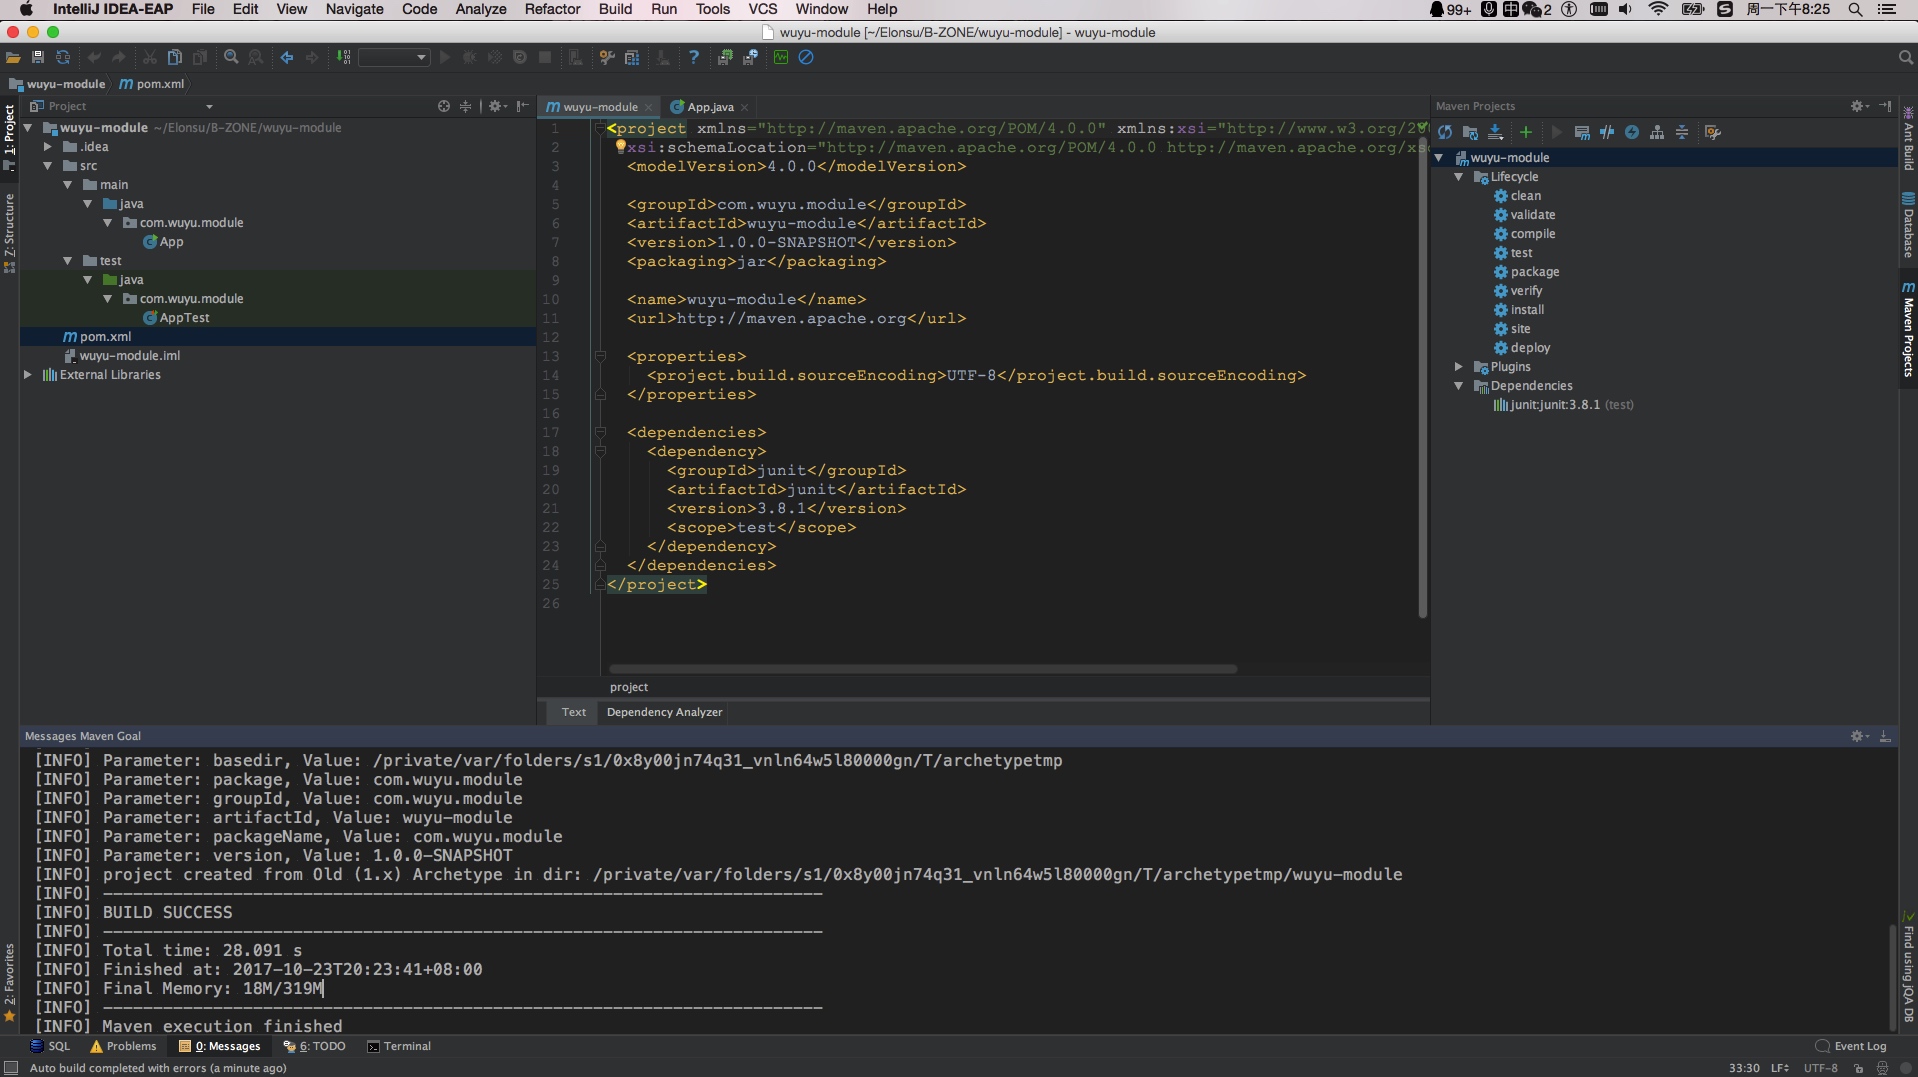Screen dimensions: 1918x1077
Task: Open the Refactor menu
Action: [x=552, y=9]
